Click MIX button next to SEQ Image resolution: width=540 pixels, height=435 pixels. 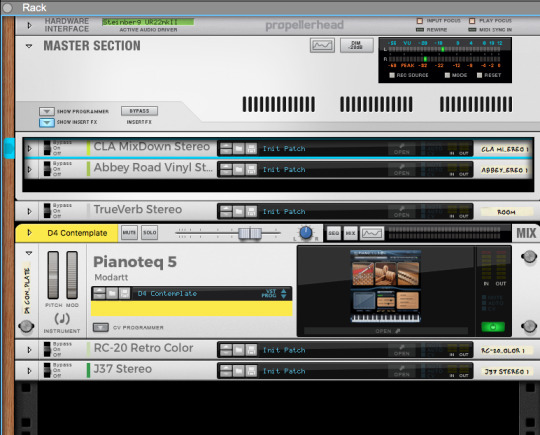[x=350, y=233]
